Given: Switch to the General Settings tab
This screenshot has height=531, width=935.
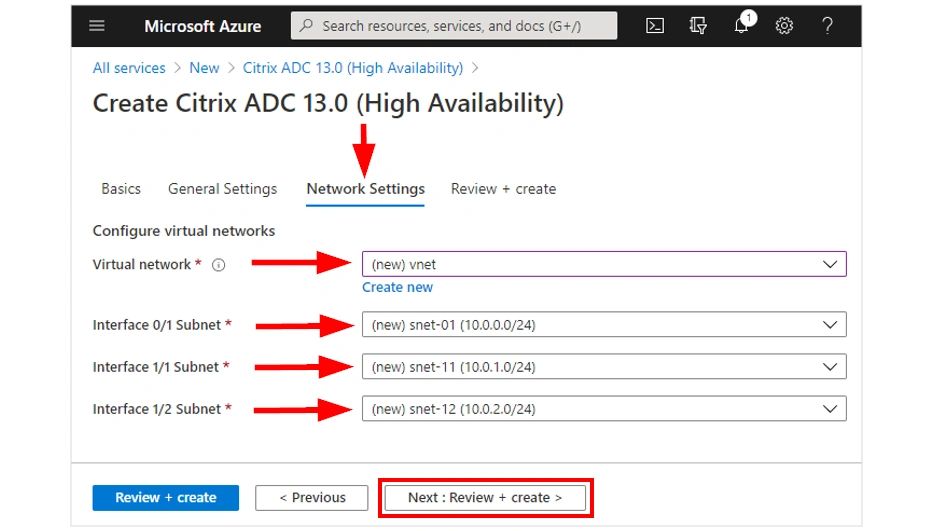Looking at the screenshot, I should pyautogui.click(x=222, y=189).
